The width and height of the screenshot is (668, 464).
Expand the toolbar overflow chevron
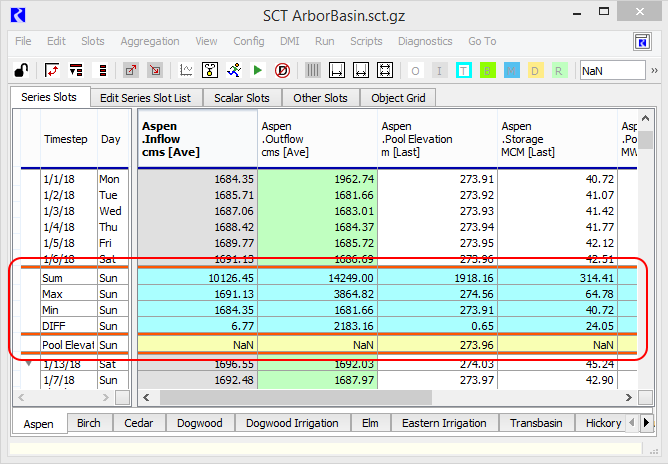pyautogui.click(x=654, y=71)
